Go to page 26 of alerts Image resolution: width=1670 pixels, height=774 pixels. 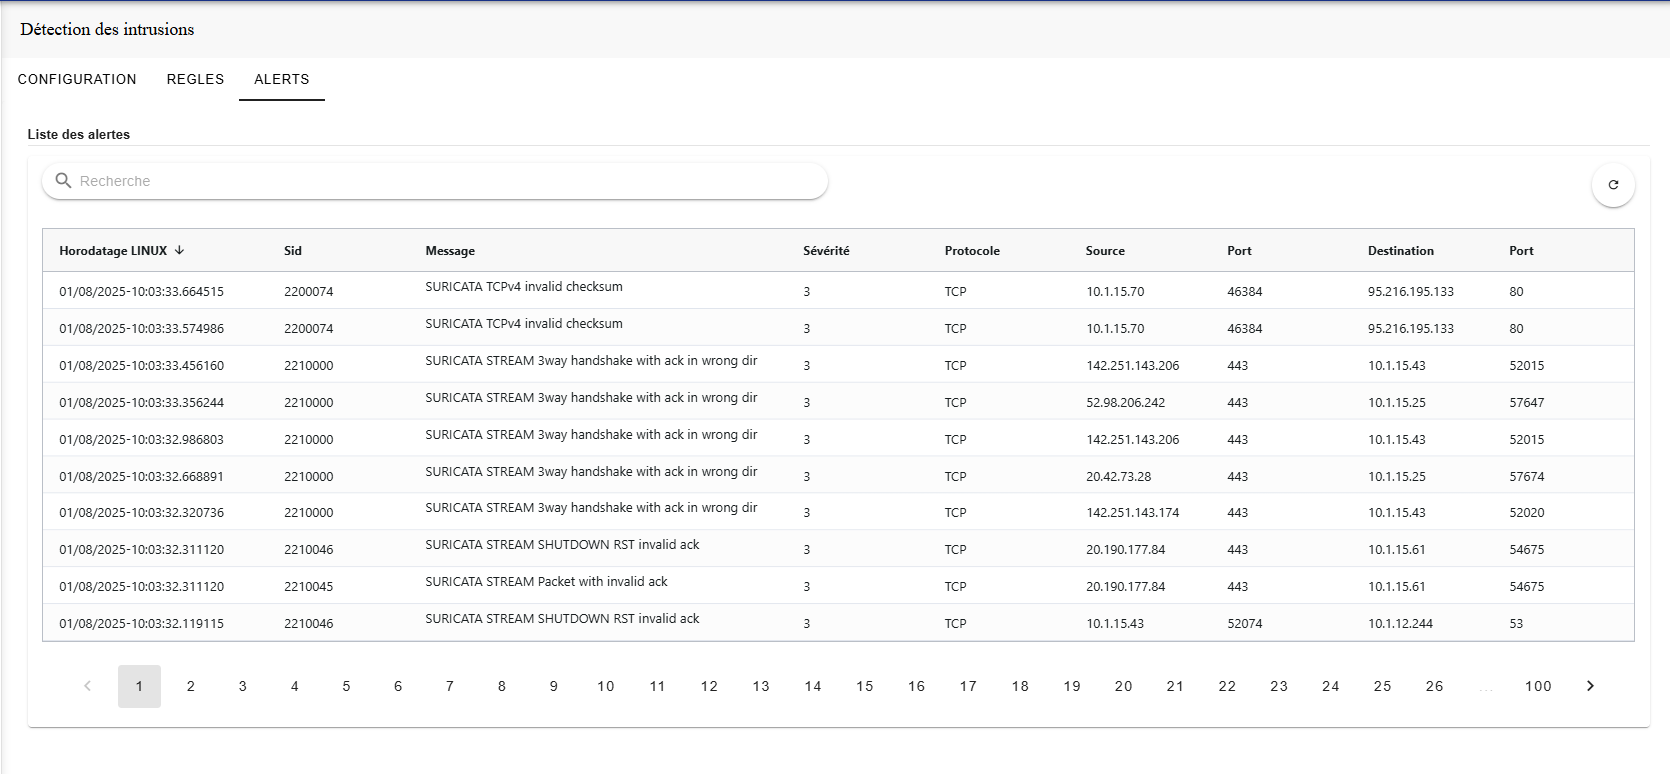1435,686
